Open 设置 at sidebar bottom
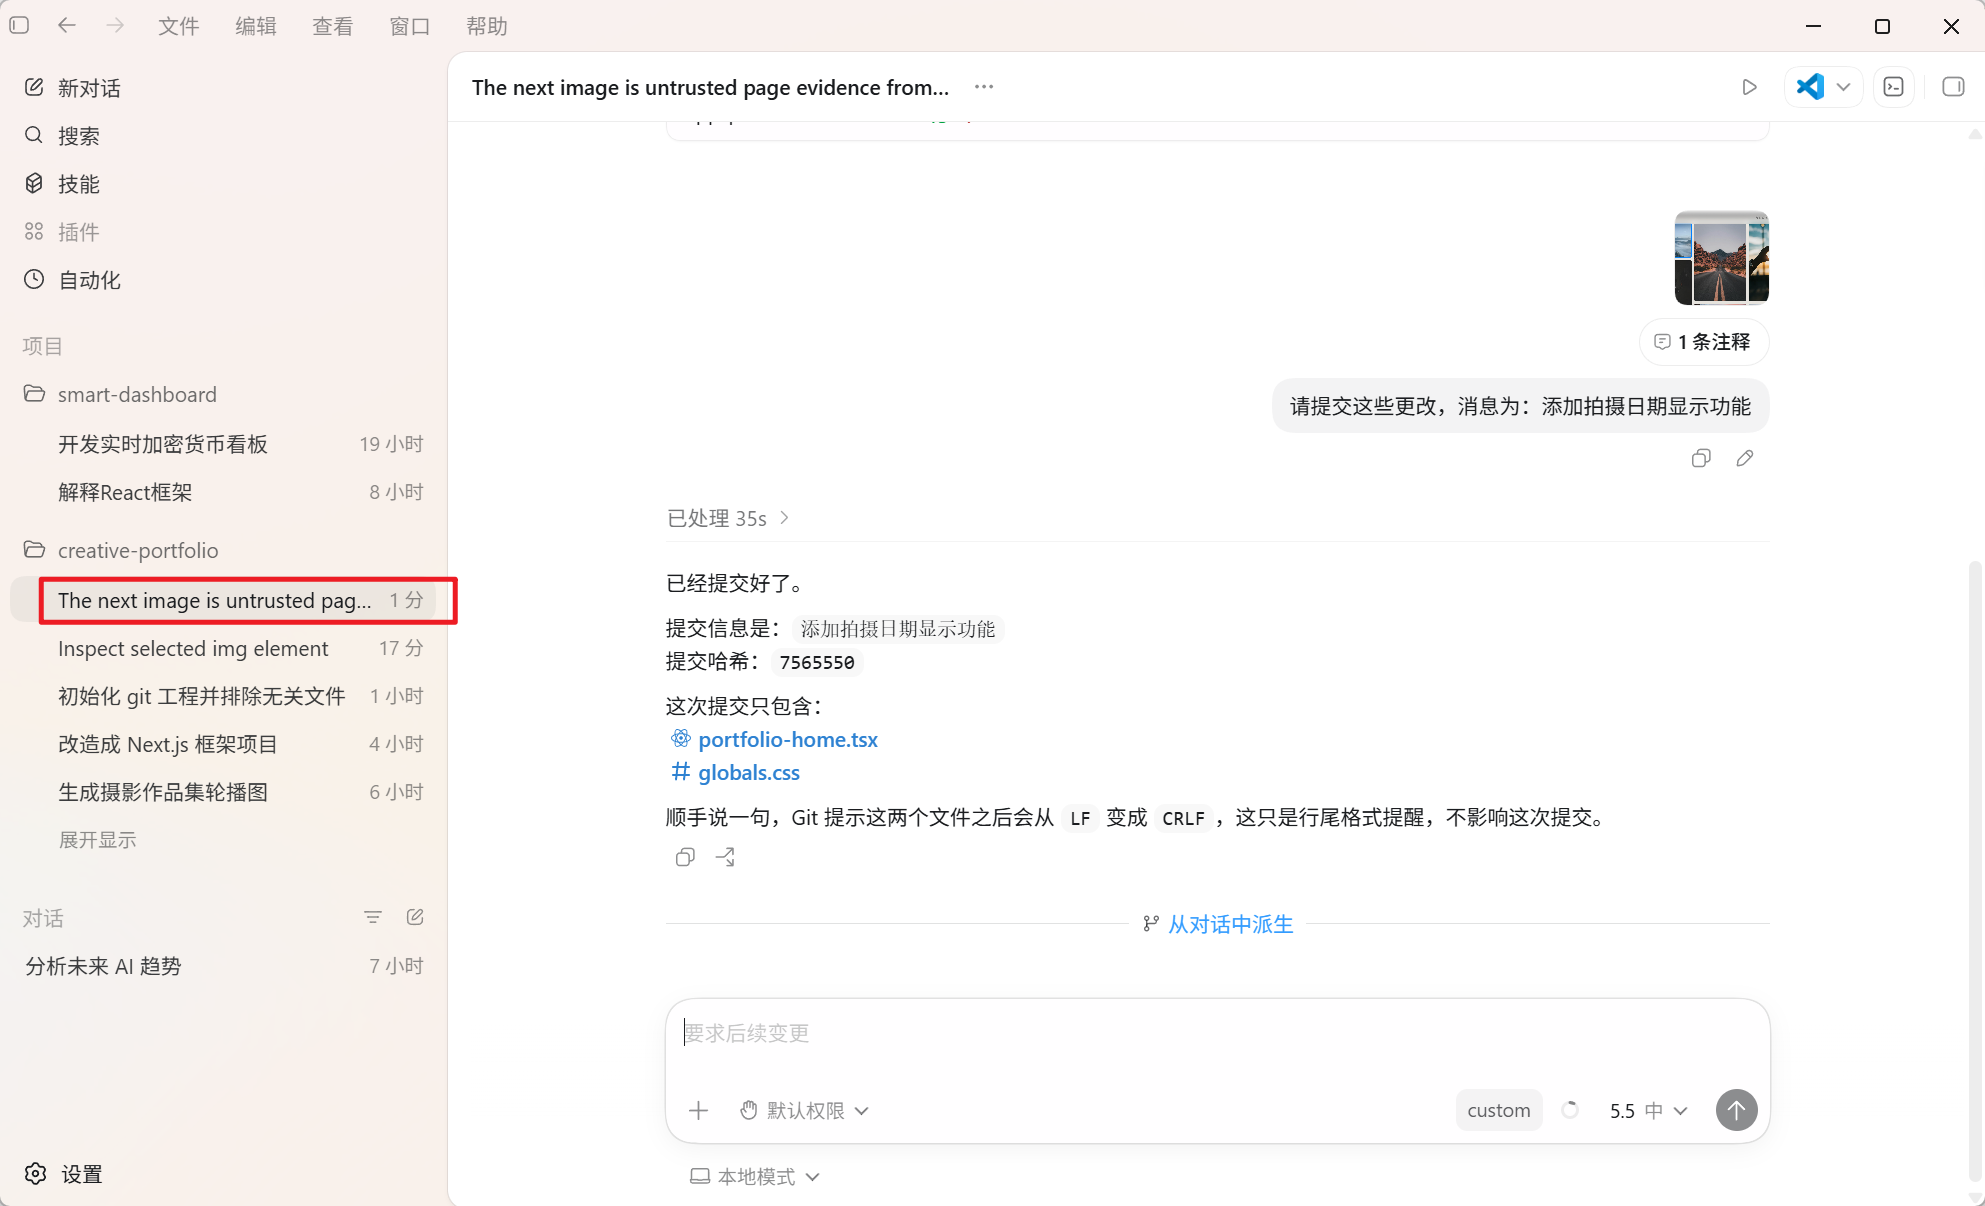The image size is (1985, 1206). pos(64,1174)
